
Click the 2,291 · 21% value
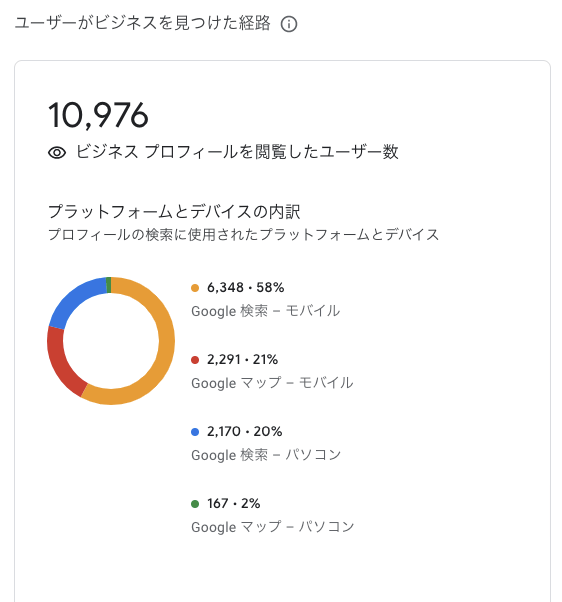click(x=243, y=359)
